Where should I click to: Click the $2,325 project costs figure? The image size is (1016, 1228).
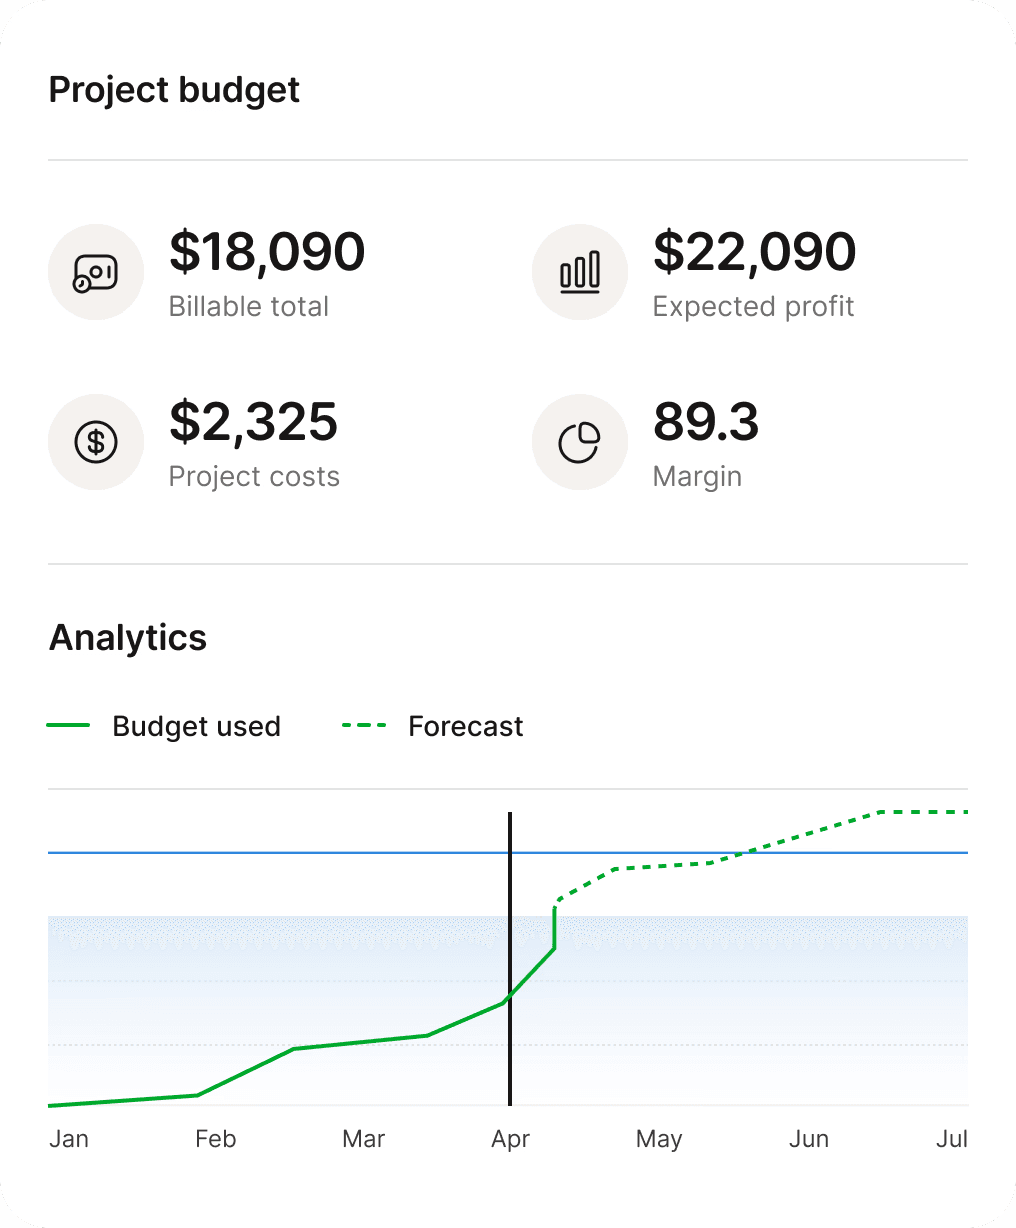coord(253,422)
